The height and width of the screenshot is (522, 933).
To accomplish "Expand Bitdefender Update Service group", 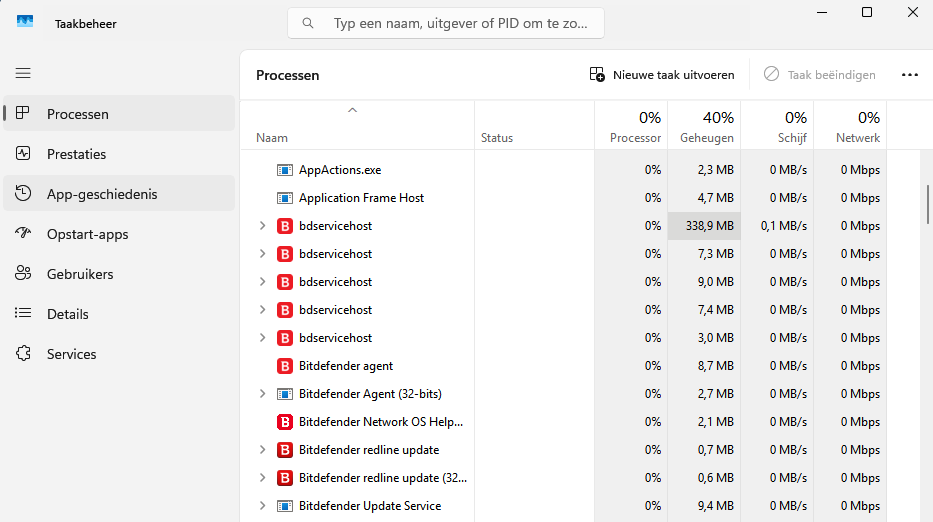I will click(262, 505).
